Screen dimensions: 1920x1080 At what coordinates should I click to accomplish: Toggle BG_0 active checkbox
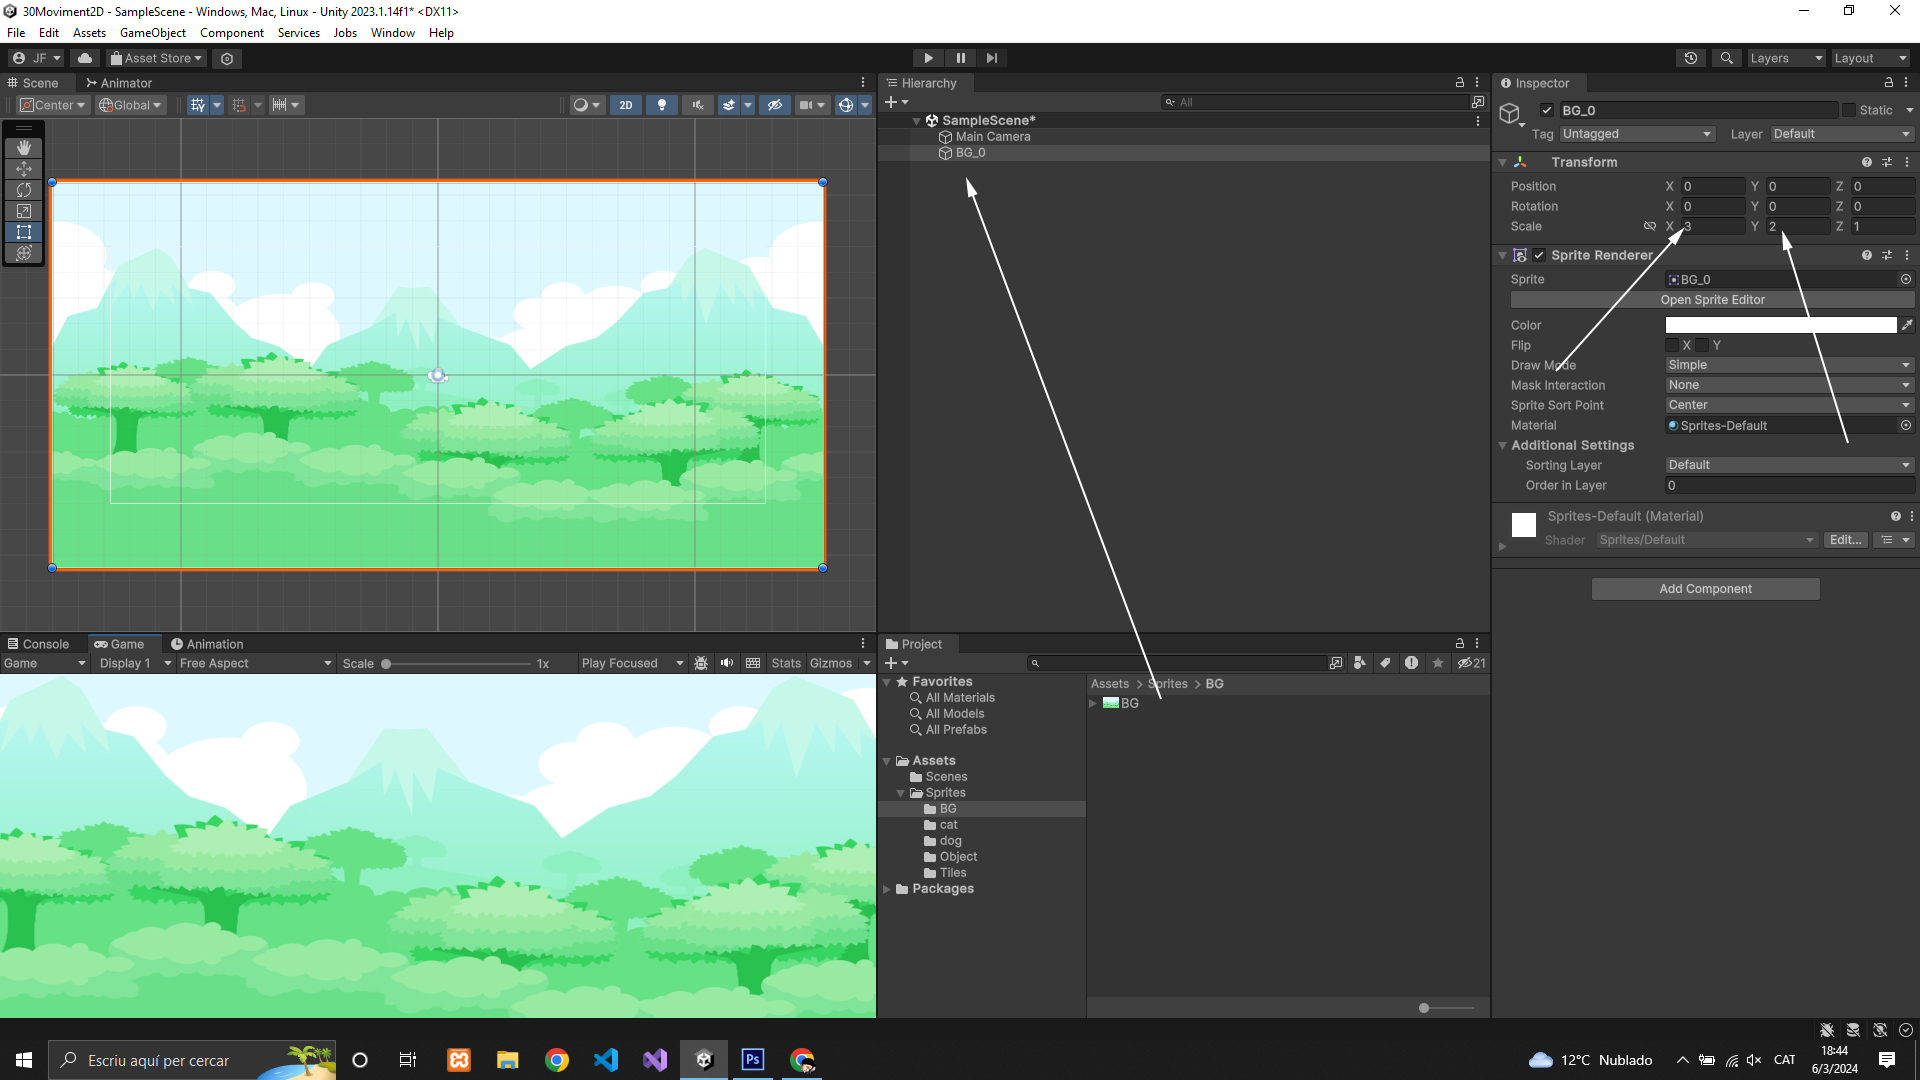[1547, 111]
